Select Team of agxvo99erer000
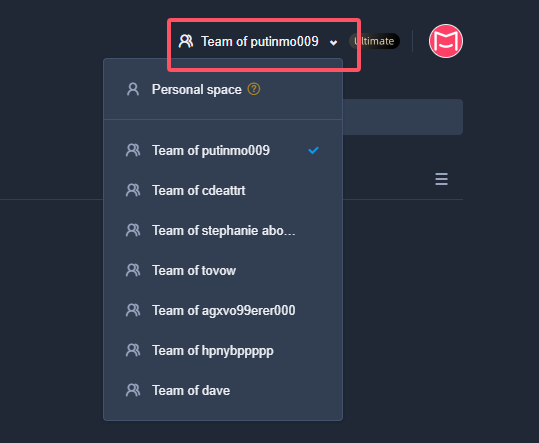Screen dimensions: 539x443 [x=223, y=310]
